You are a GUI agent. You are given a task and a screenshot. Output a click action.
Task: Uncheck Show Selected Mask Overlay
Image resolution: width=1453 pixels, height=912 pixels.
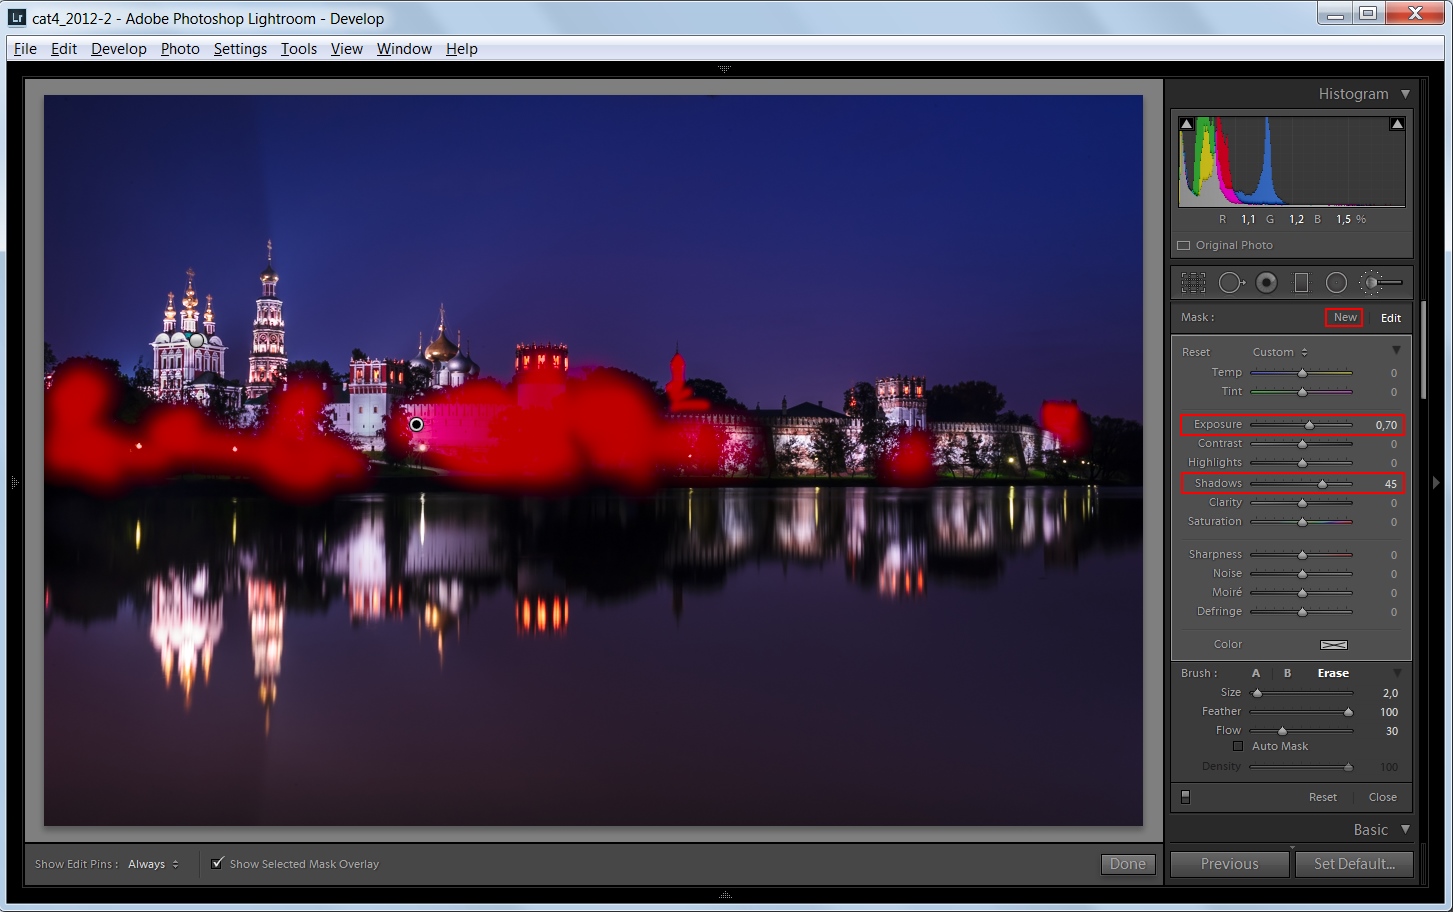[217, 863]
